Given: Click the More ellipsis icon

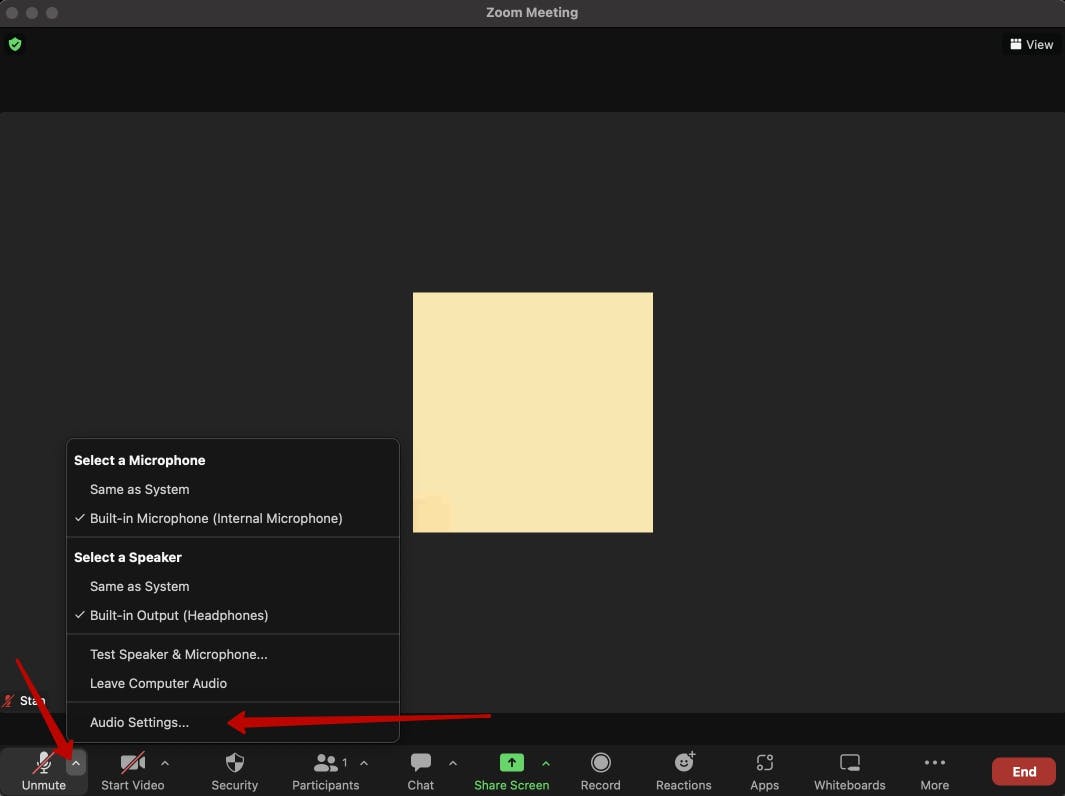Looking at the screenshot, I should click(935, 764).
